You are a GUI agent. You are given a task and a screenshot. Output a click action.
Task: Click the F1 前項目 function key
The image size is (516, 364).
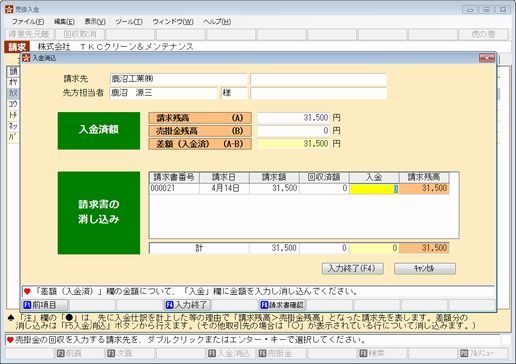(x=45, y=305)
